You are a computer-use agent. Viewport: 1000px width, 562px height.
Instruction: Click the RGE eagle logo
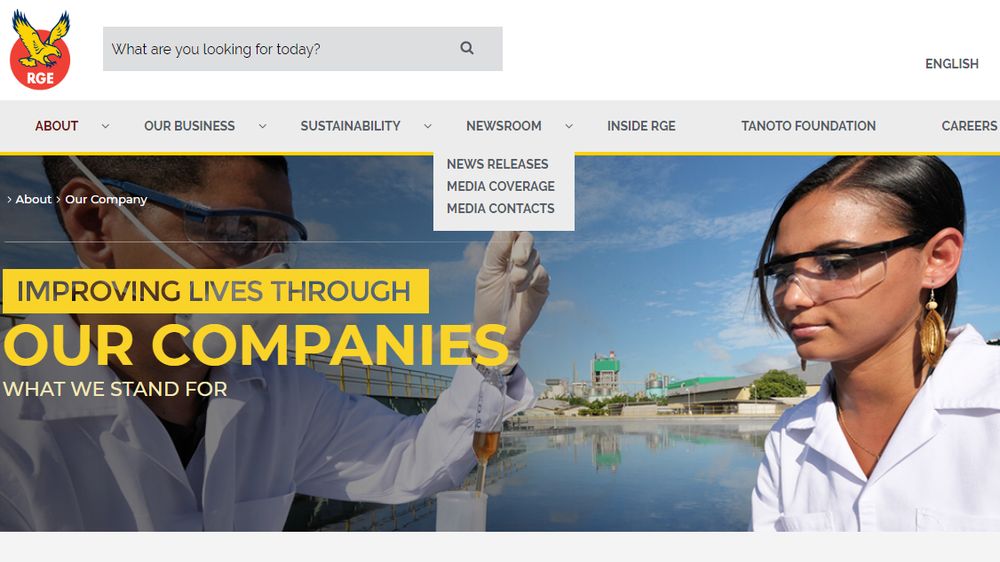pos(40,50)
